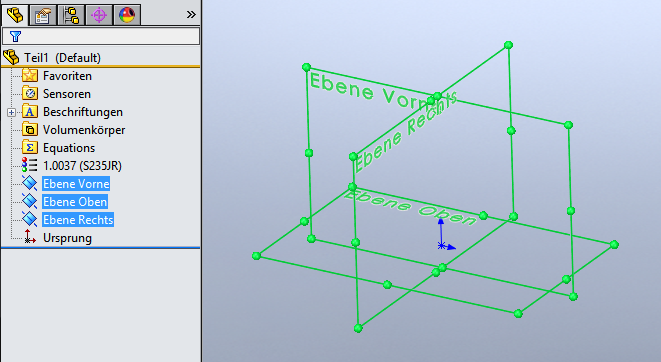
Task: Click the Ebene Rechts plane icon
Action: point(30,220)
